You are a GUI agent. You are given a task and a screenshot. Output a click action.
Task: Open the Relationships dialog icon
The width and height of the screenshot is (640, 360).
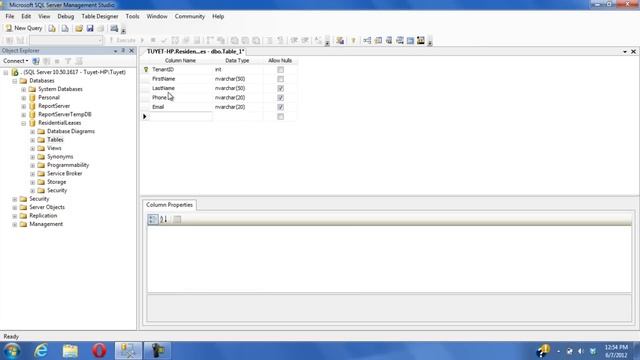pyautogui.click(x=367, y=40)
